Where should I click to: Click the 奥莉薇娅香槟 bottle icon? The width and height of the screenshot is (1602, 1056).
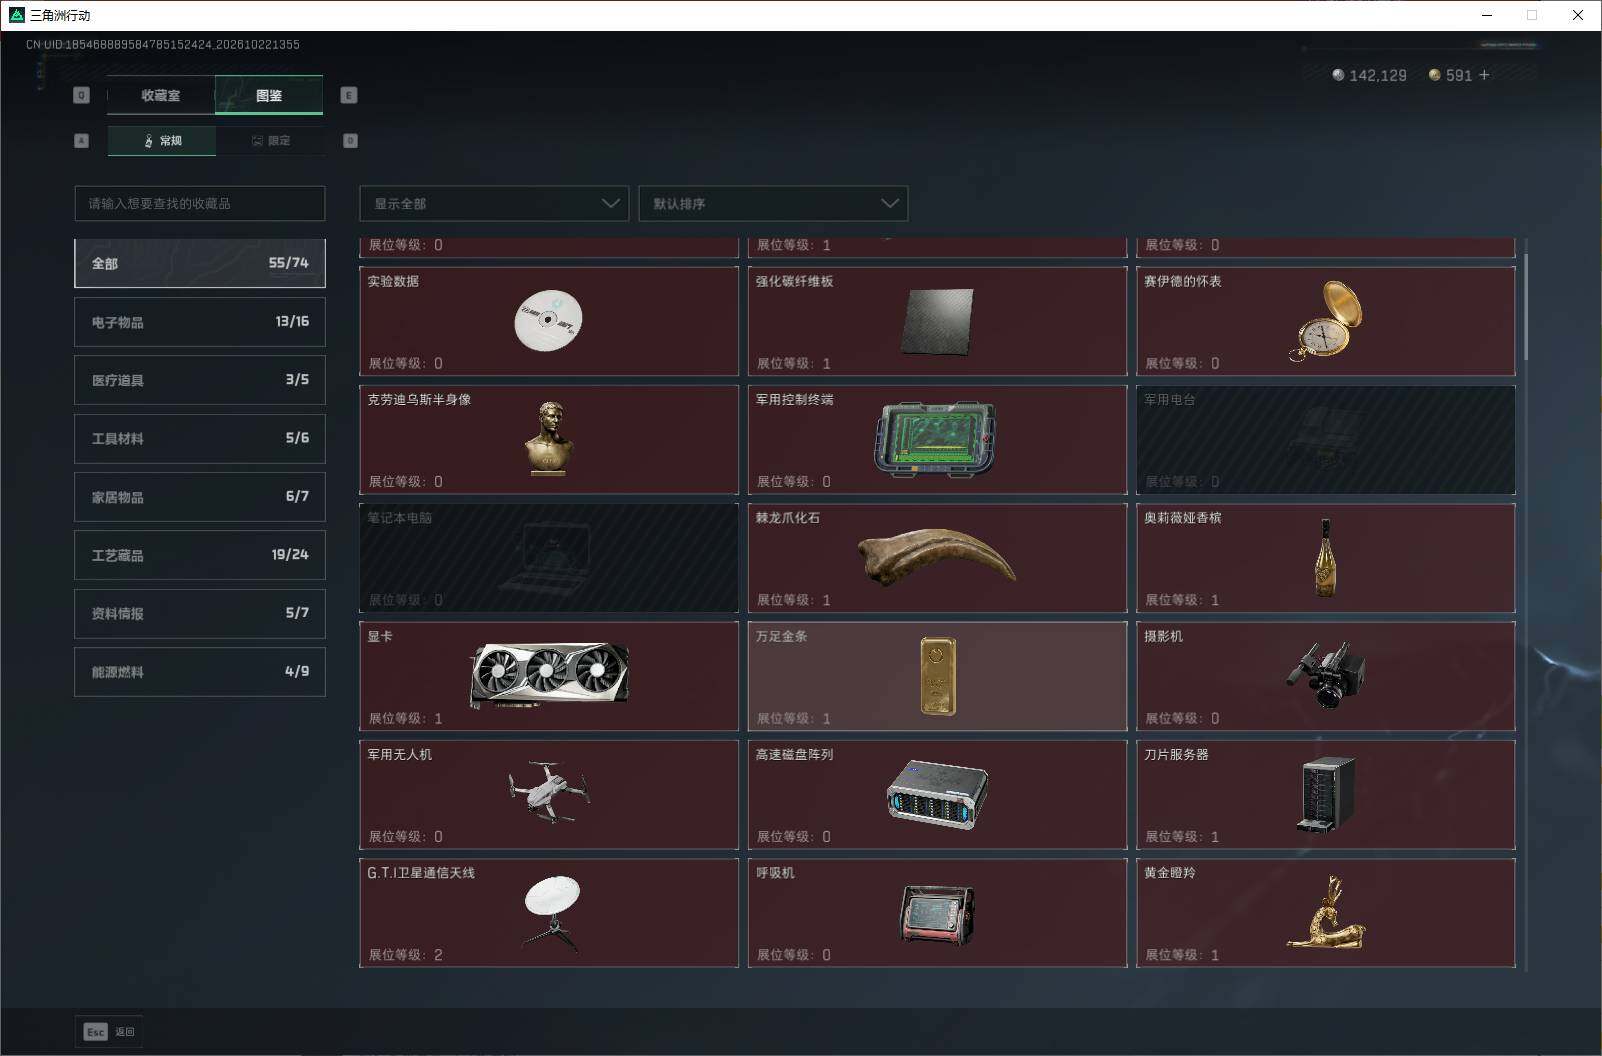tap(1325, 558)
